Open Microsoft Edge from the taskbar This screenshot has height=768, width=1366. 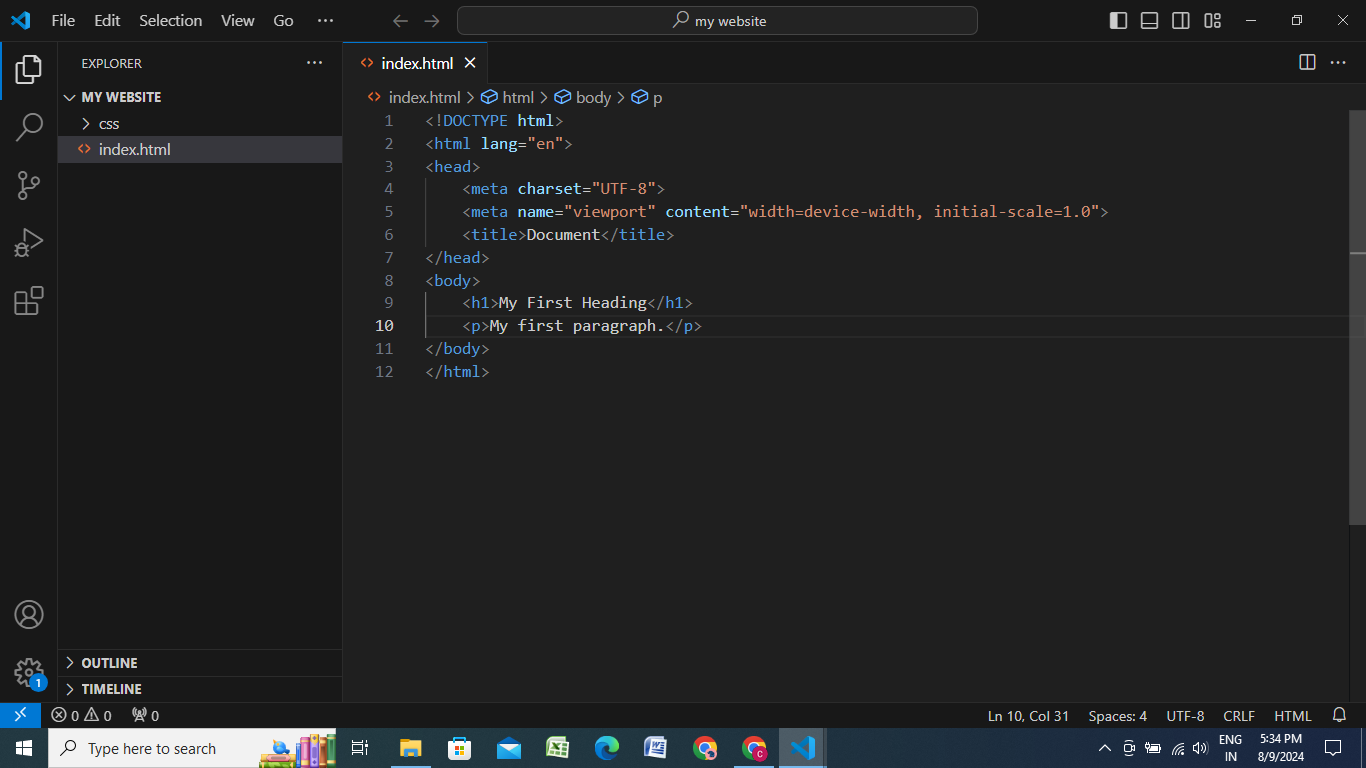pyautogui.click(x=607, y=748)
